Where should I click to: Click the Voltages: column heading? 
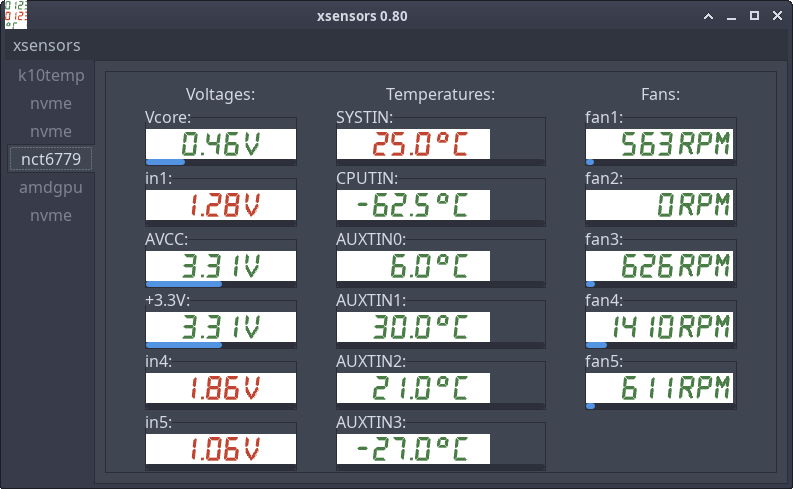point(221,94)
